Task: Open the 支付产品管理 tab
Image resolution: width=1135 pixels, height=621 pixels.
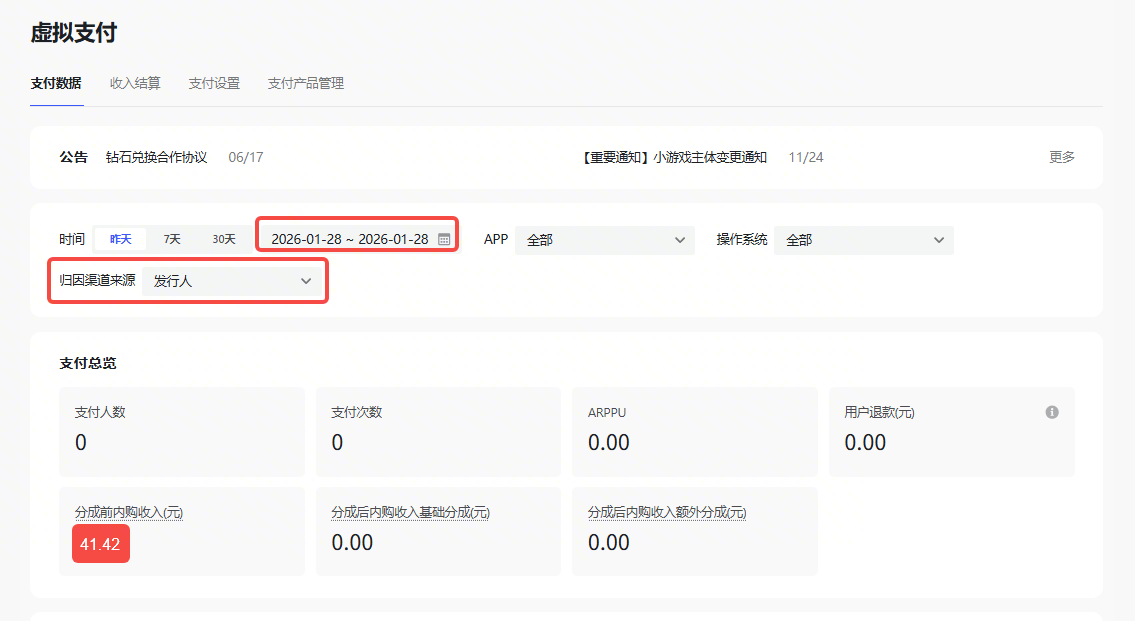Action: (305, 84)
